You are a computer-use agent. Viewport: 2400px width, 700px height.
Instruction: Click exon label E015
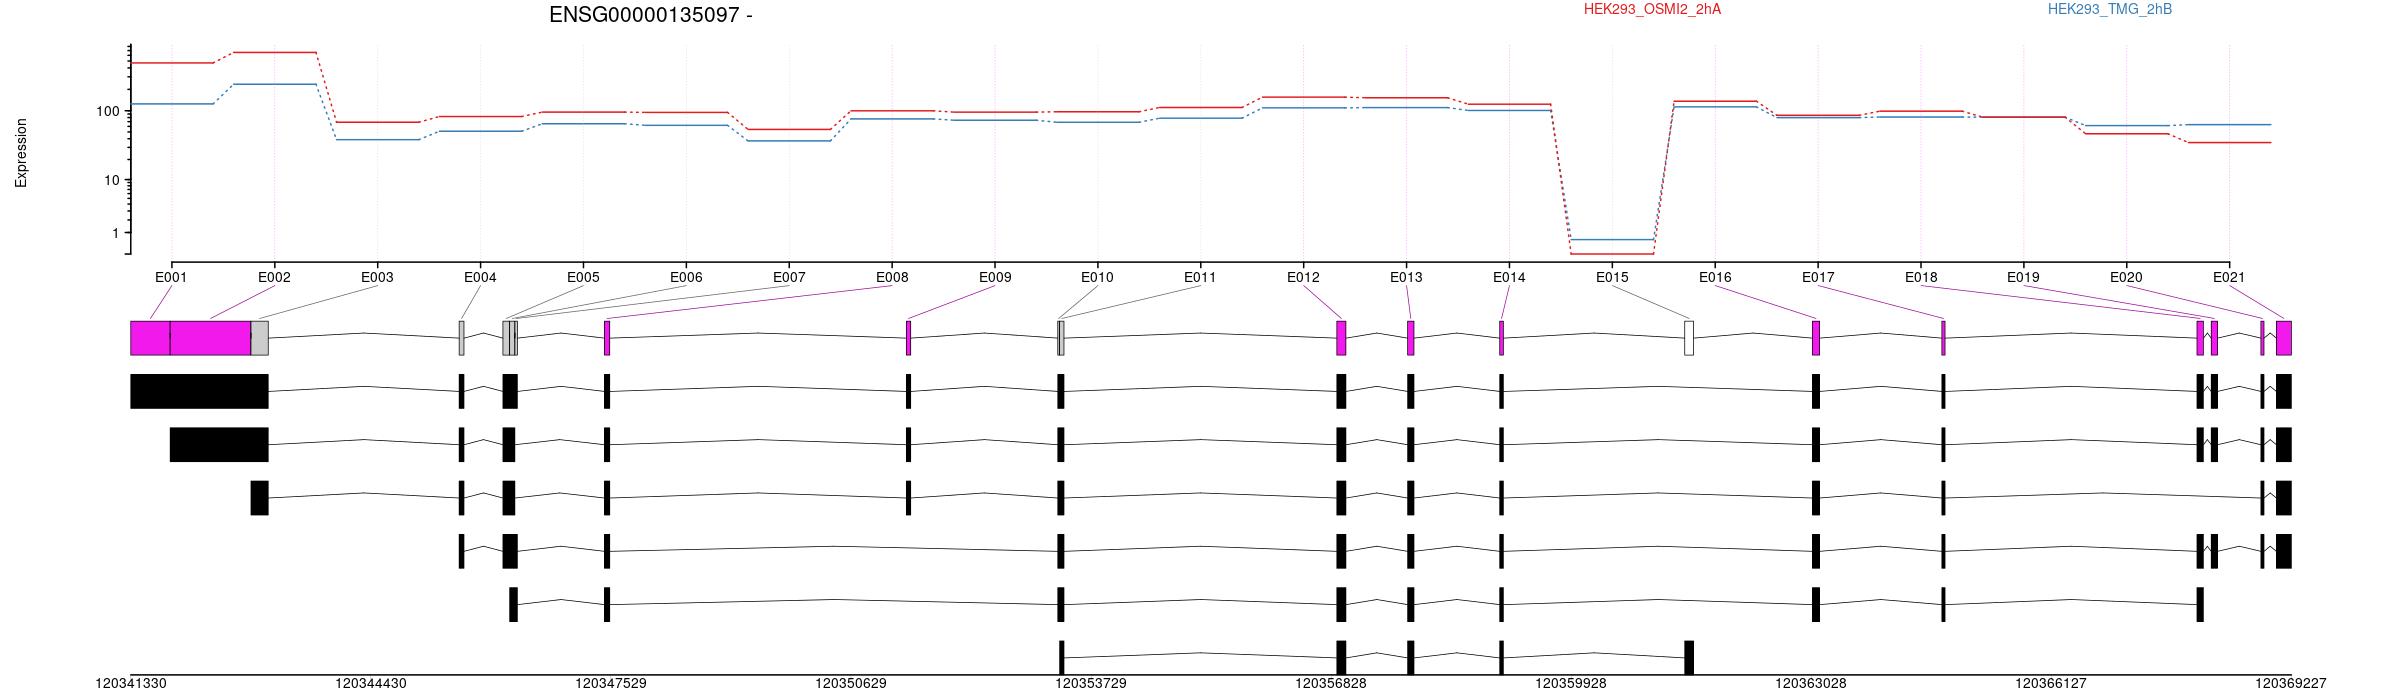pos(1612,277)
